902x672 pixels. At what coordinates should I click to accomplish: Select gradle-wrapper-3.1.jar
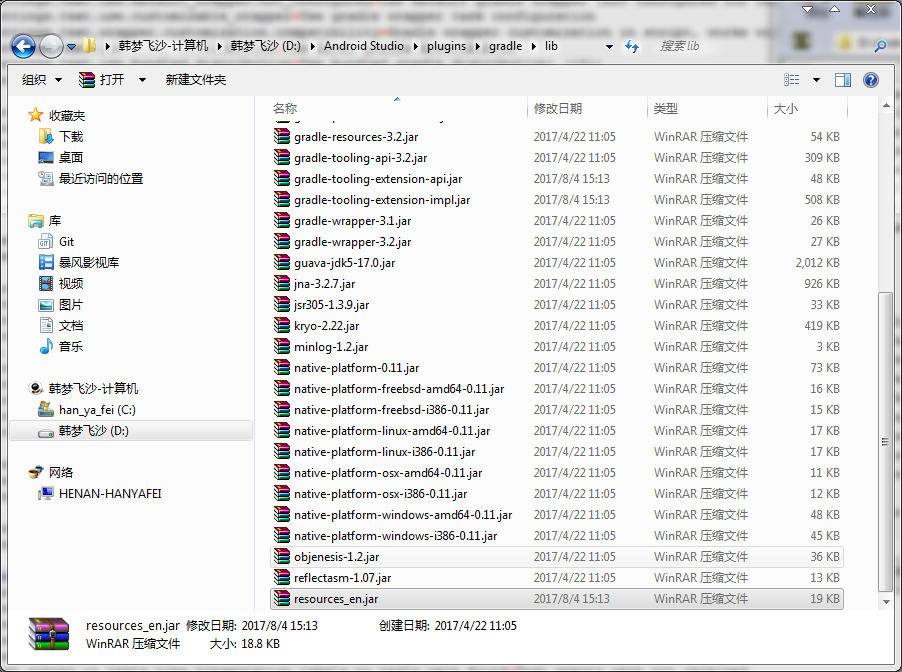tap(353, 221)
